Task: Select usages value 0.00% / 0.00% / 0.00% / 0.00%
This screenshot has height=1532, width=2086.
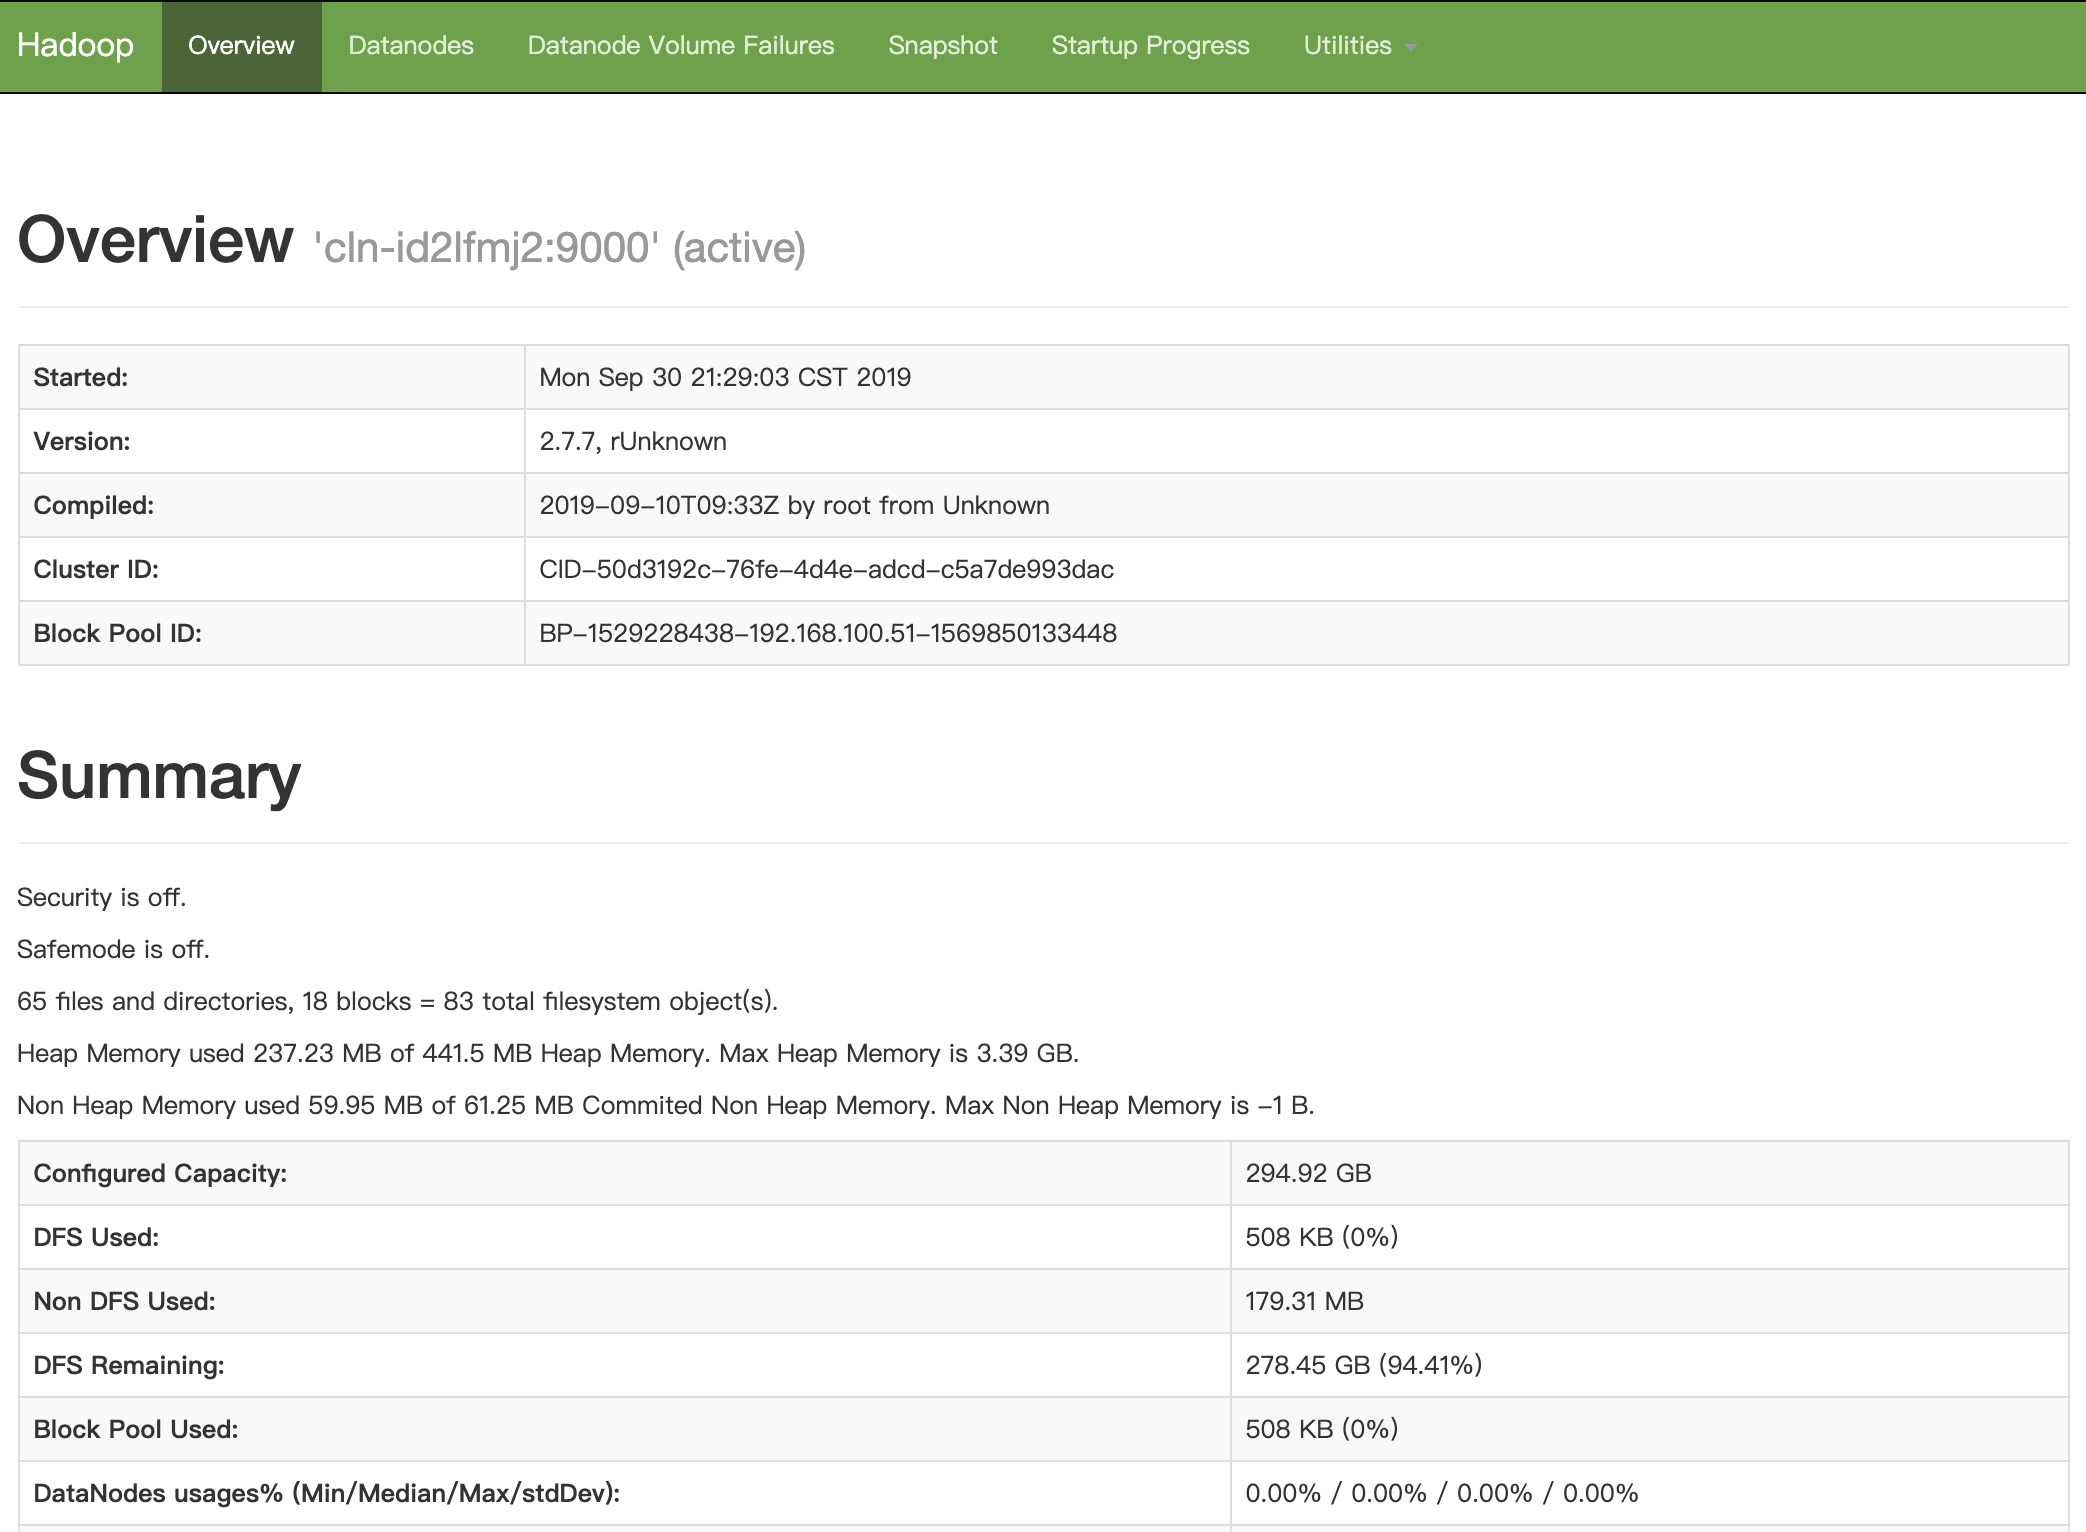Action: pyautogui.click(x=1441, y=1493)
